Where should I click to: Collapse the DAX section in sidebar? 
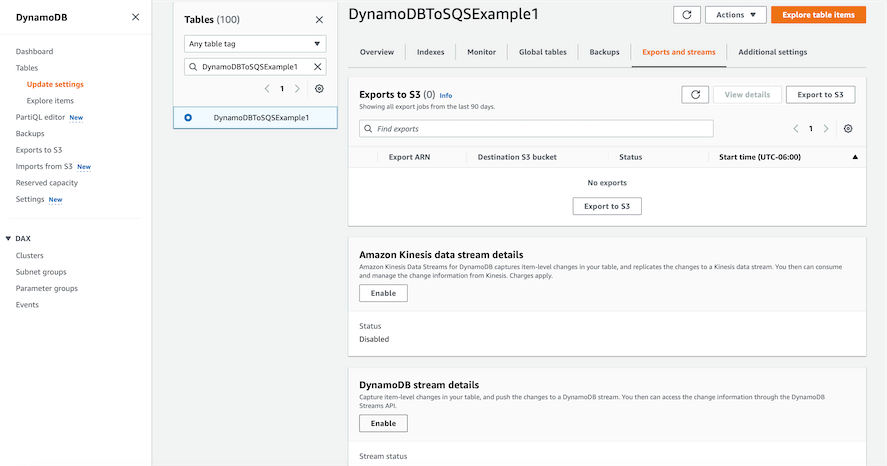[x=9, y=239]
